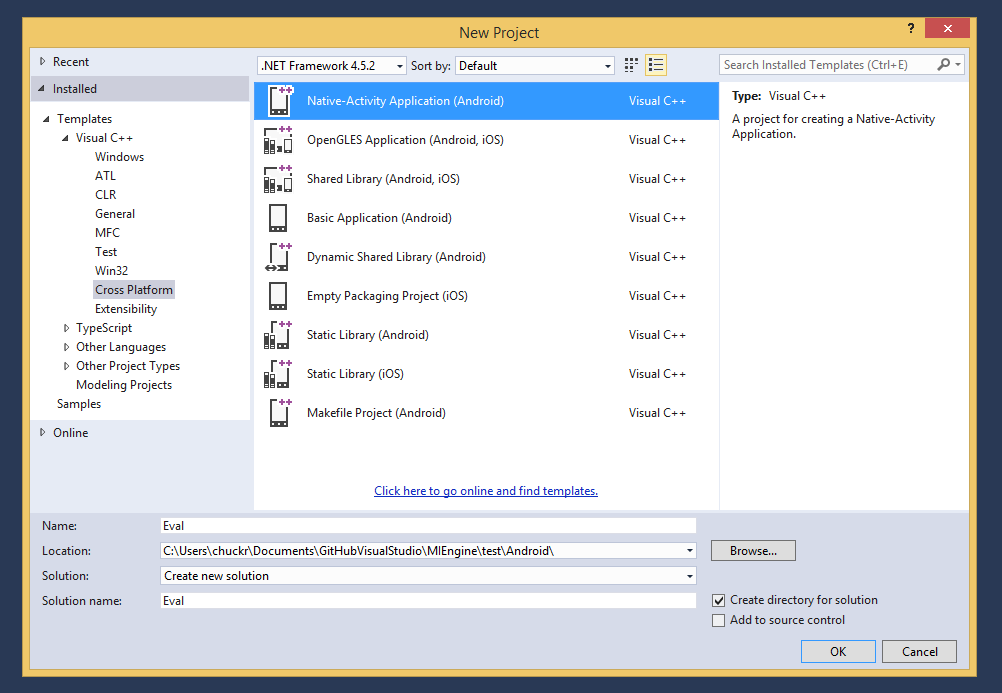1002x693 pixels.
Task: Click into the project Name field
Action: pos(428,525)
